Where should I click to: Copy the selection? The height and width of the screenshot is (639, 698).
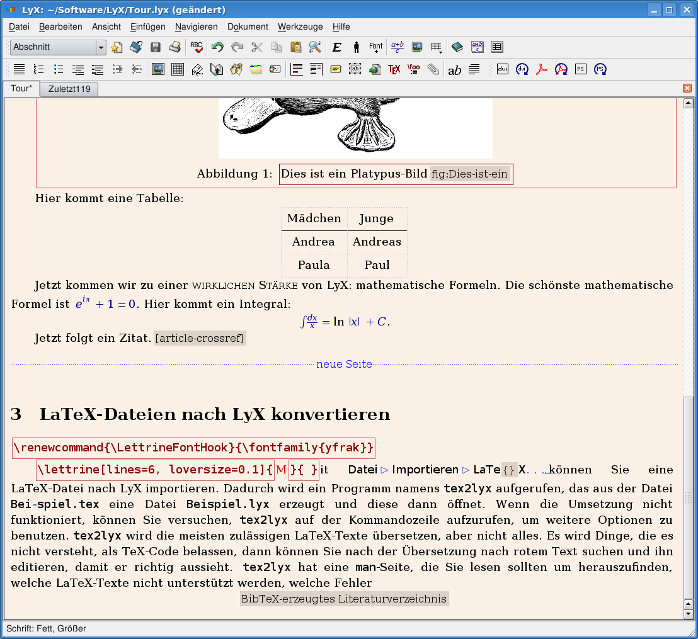pos(276,47)
